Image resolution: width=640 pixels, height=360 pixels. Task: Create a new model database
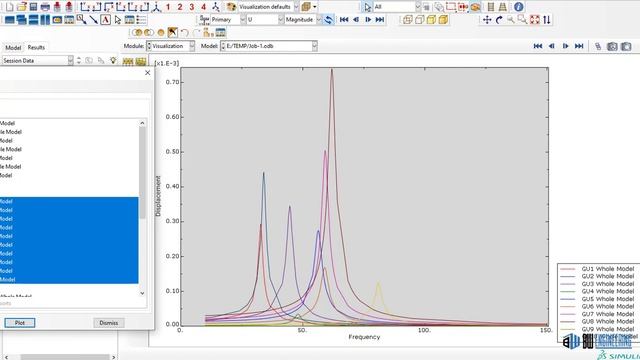(x=9, y=7)
